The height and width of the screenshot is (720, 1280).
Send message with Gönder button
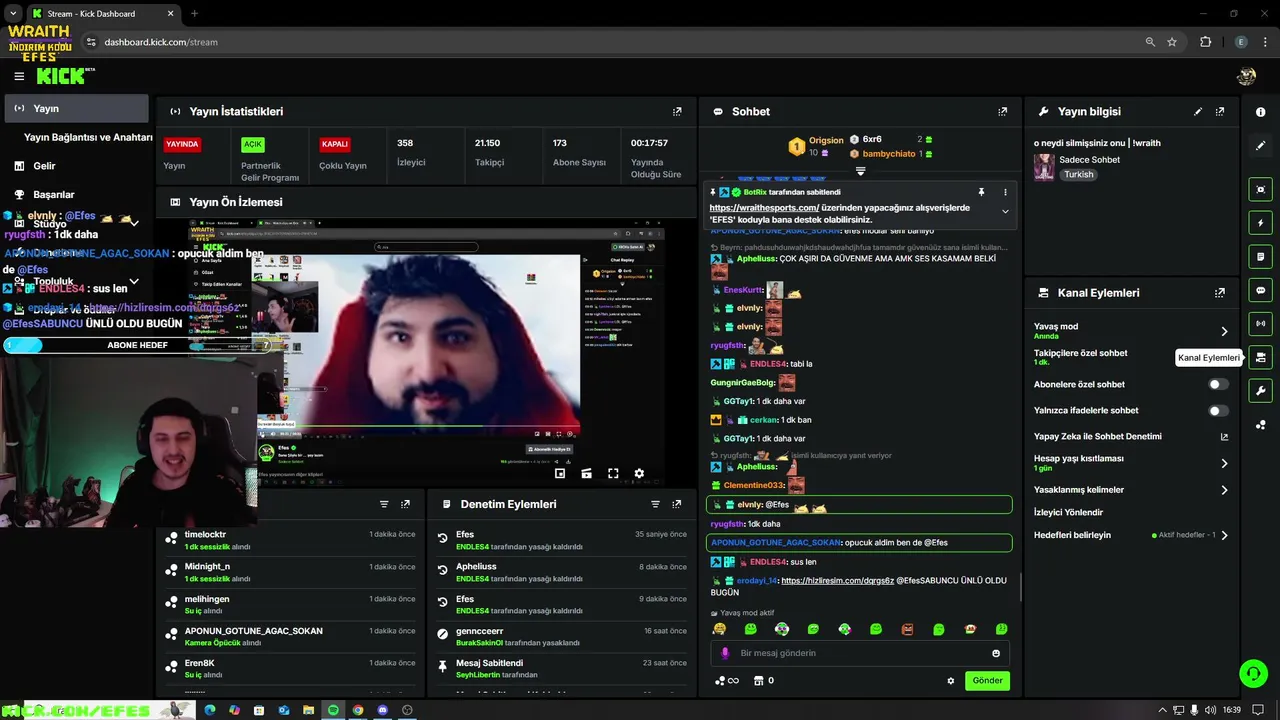click(x=987, y=681)
